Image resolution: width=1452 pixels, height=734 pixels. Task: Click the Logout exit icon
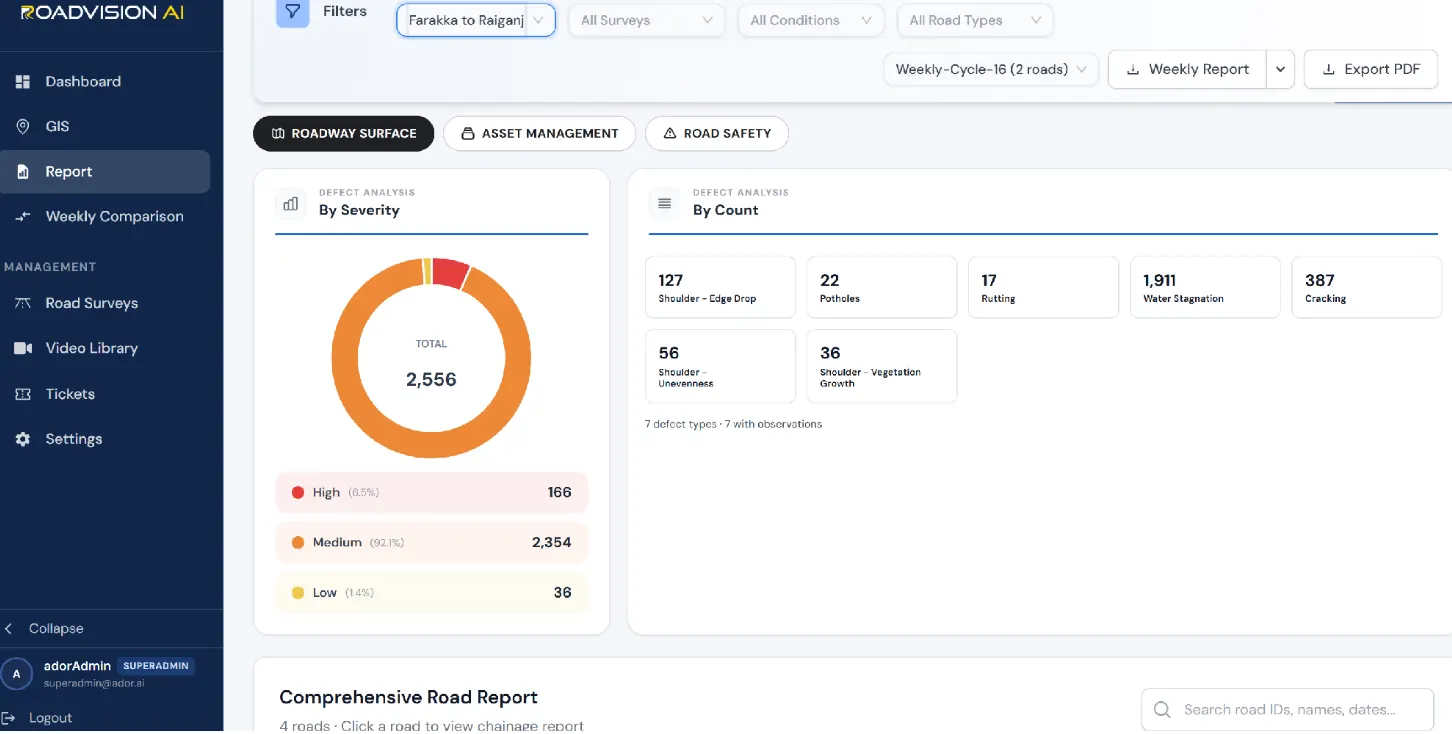click(x=10, y=718)
